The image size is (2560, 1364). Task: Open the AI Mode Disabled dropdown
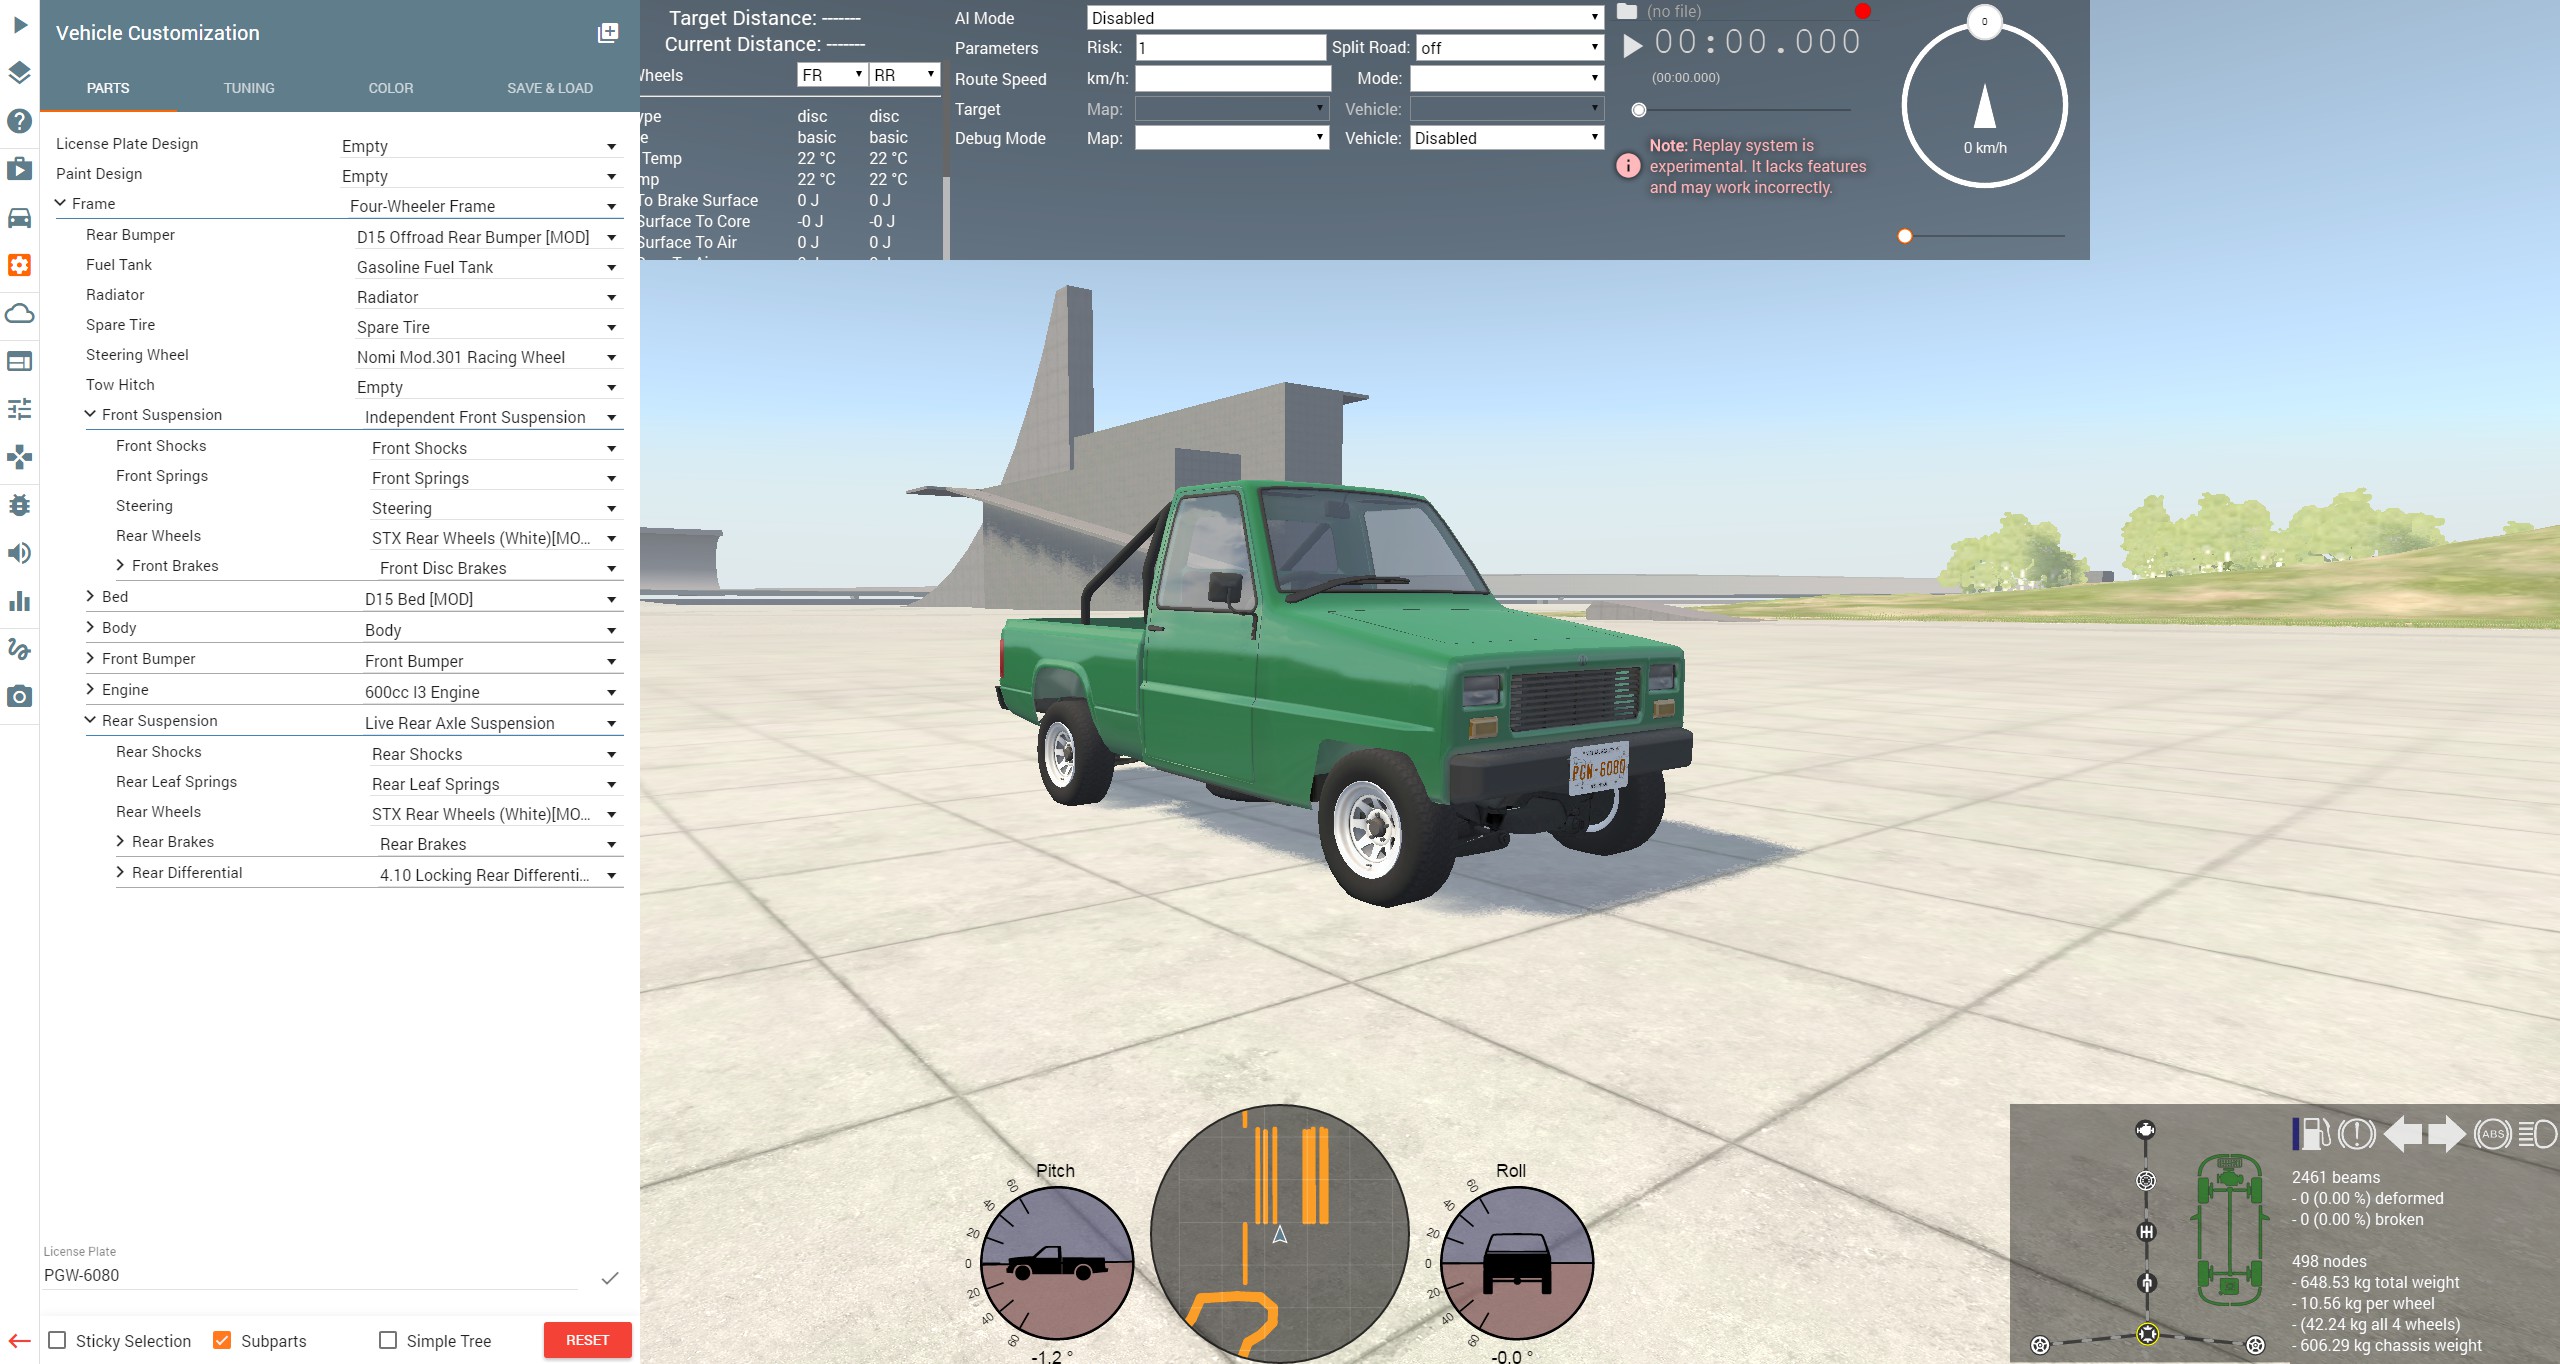click(x=1344, y=18)
